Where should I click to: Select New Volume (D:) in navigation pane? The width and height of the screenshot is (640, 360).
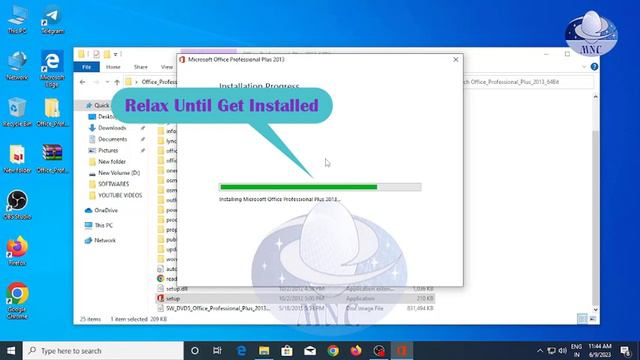tap(119, 173)
